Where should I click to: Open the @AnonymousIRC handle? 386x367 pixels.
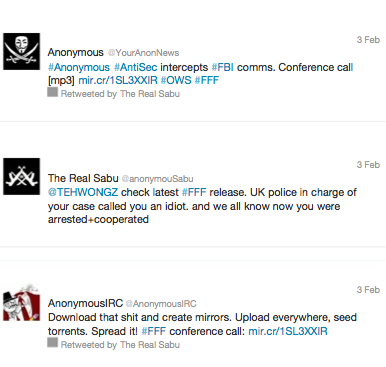tap(161, 304)
